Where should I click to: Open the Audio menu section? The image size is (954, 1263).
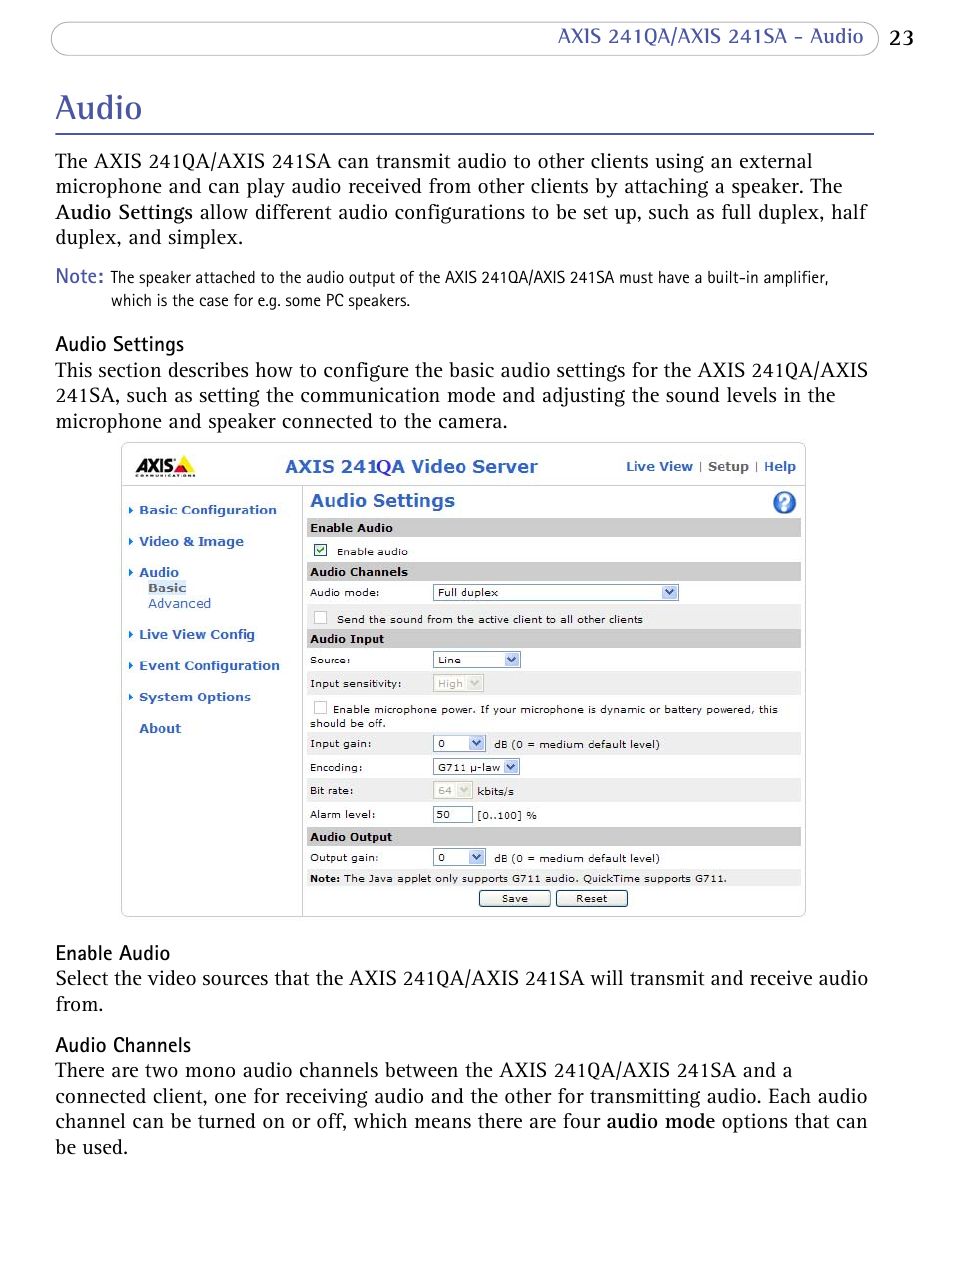pos(159,572)
